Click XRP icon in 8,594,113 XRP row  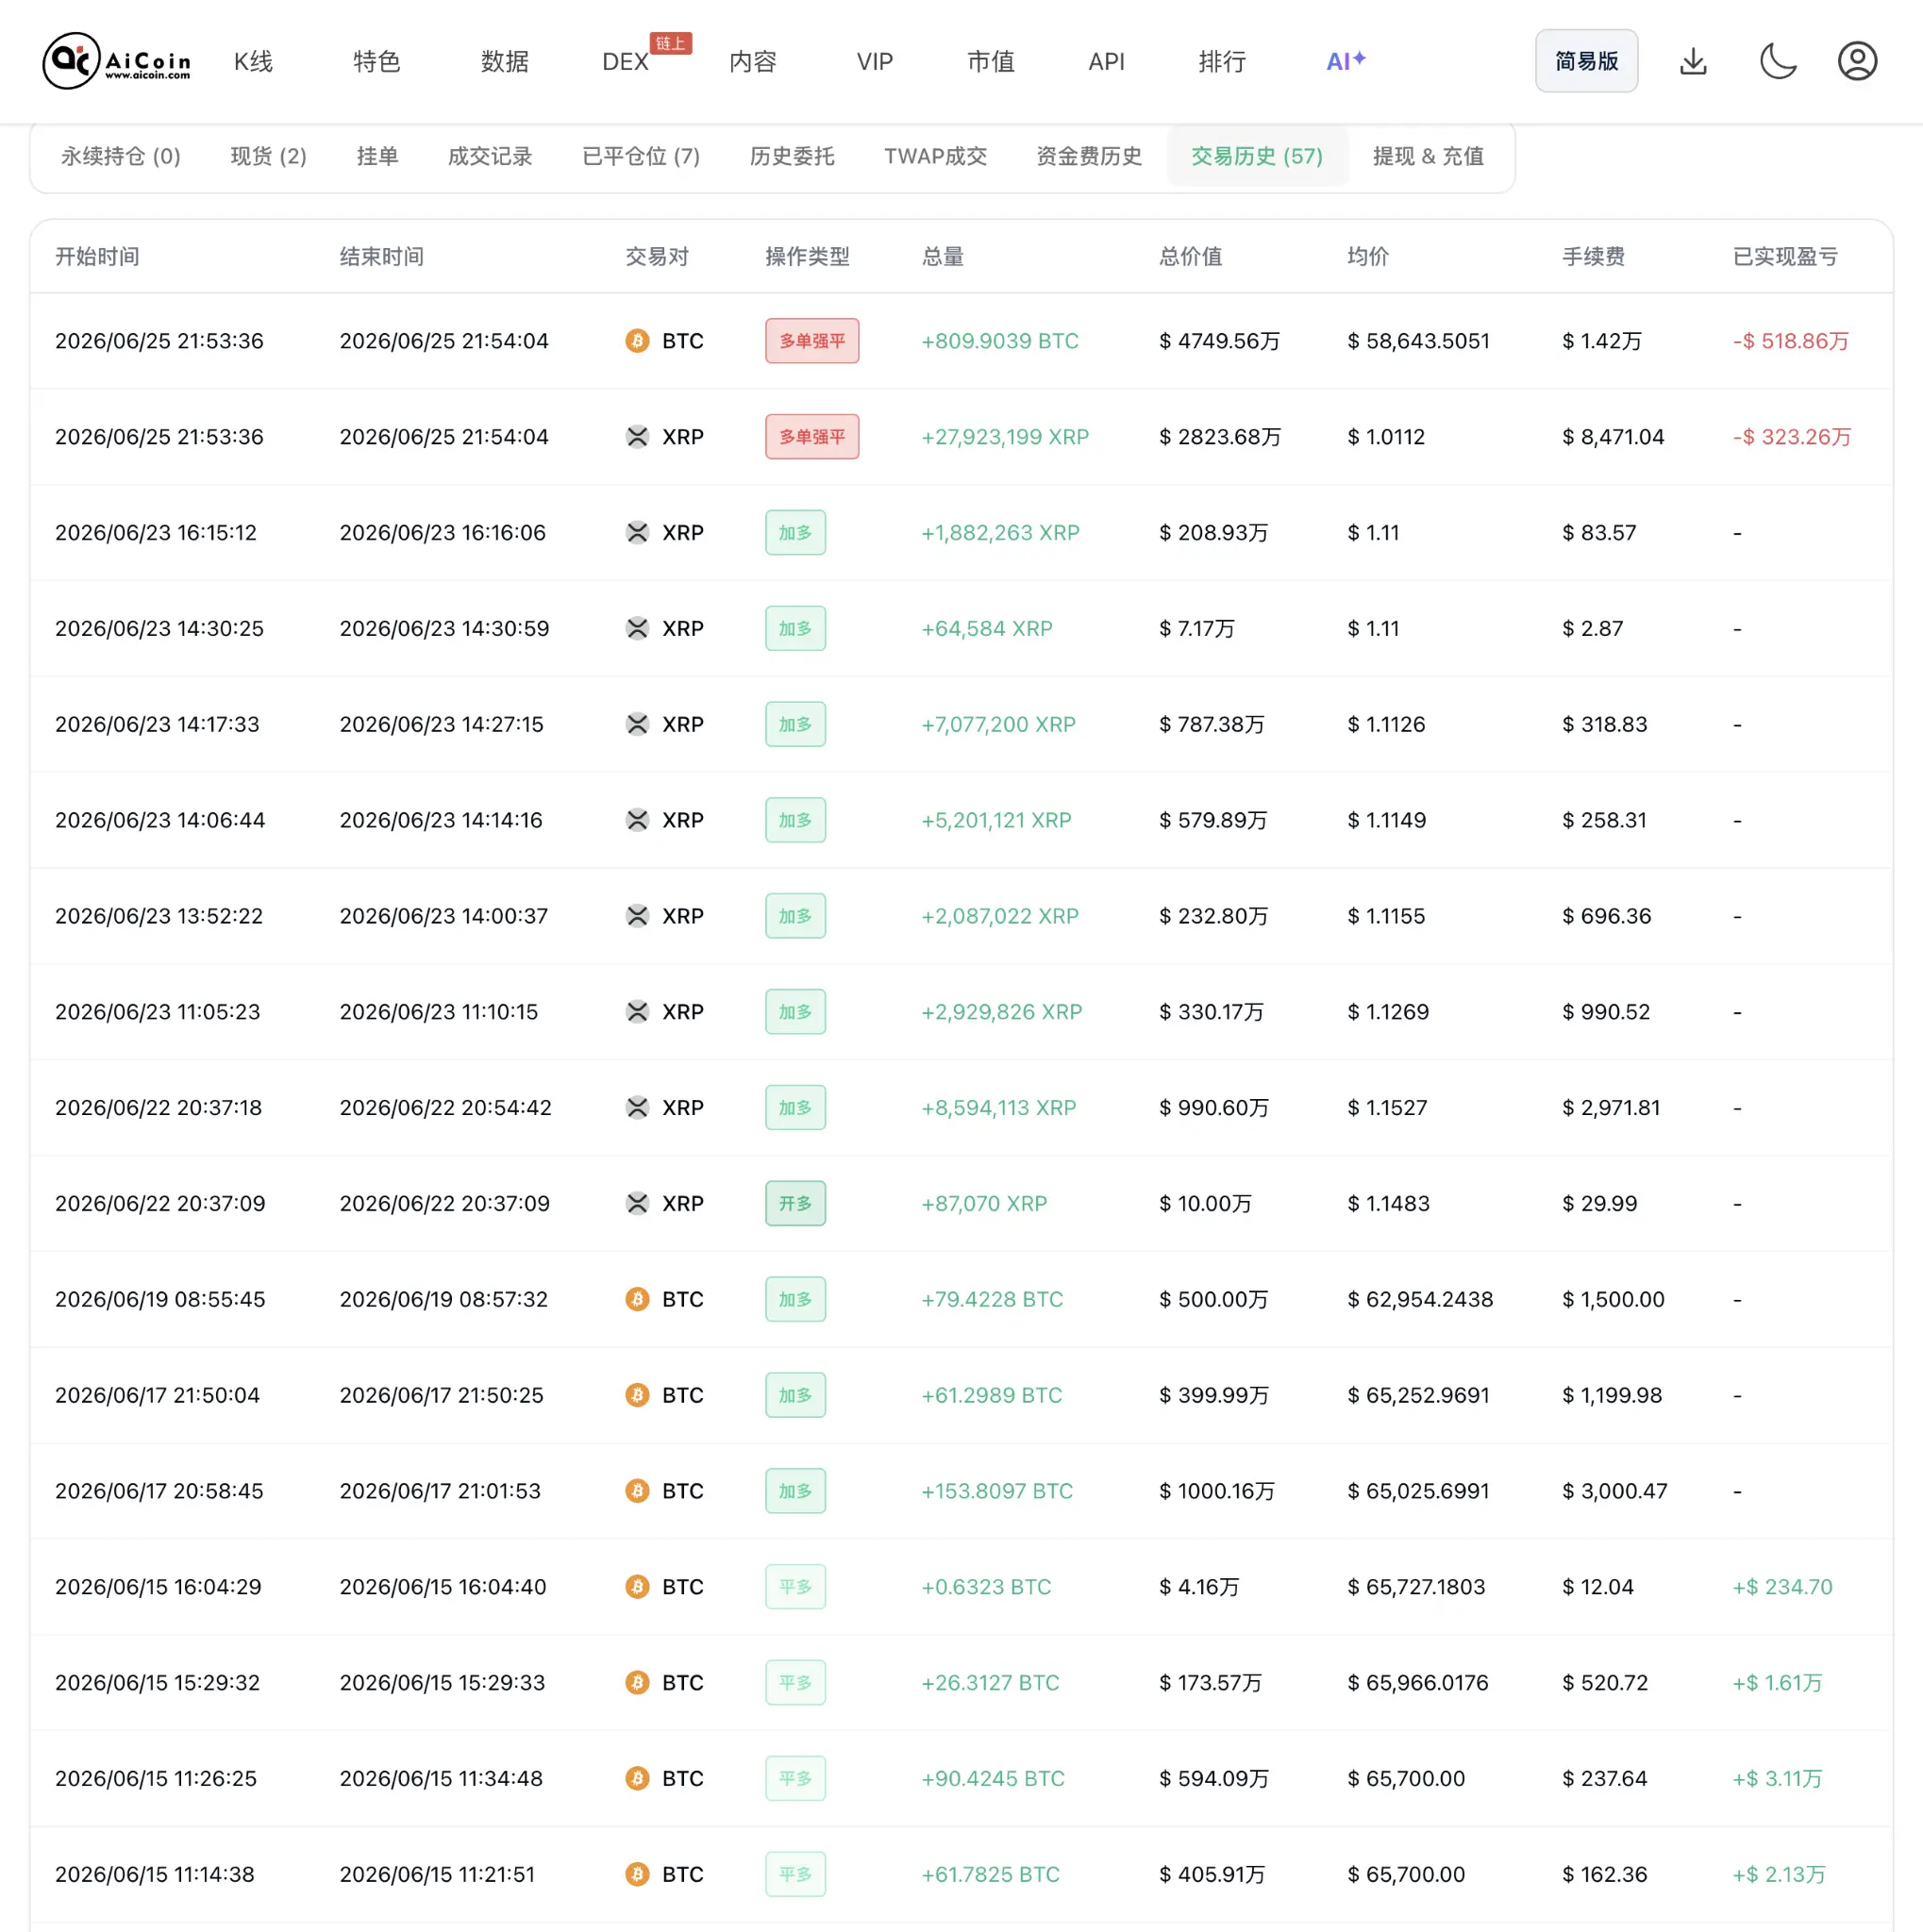tap(637, 1108)
